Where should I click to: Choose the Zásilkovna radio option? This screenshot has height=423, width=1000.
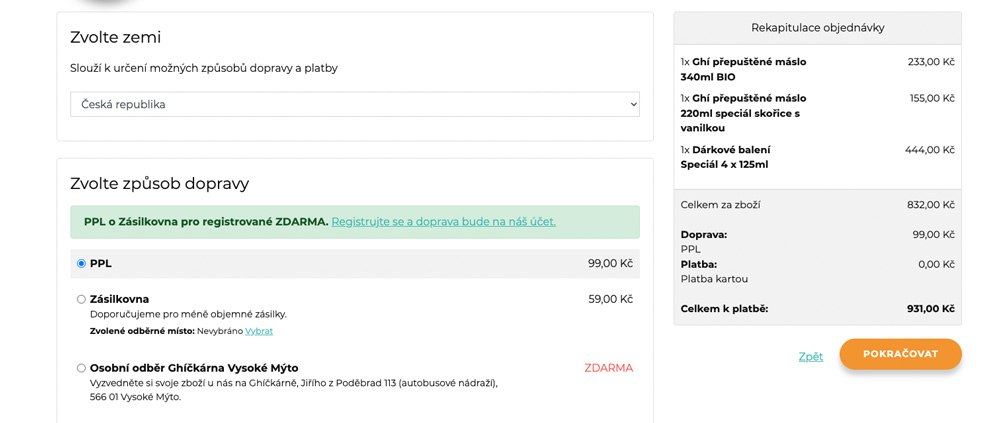click(81, 299)
